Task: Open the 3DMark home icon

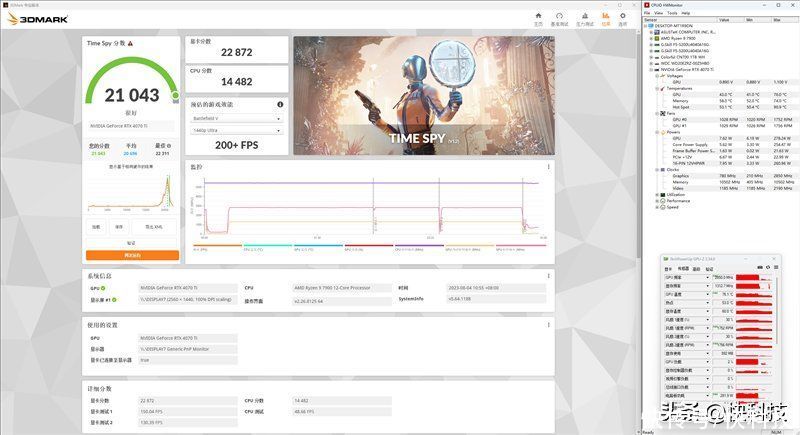Action: coord(538,16)
